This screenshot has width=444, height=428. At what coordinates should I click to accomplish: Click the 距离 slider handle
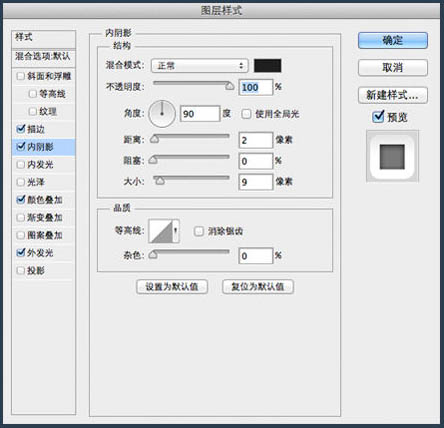(x=154, y=139)
